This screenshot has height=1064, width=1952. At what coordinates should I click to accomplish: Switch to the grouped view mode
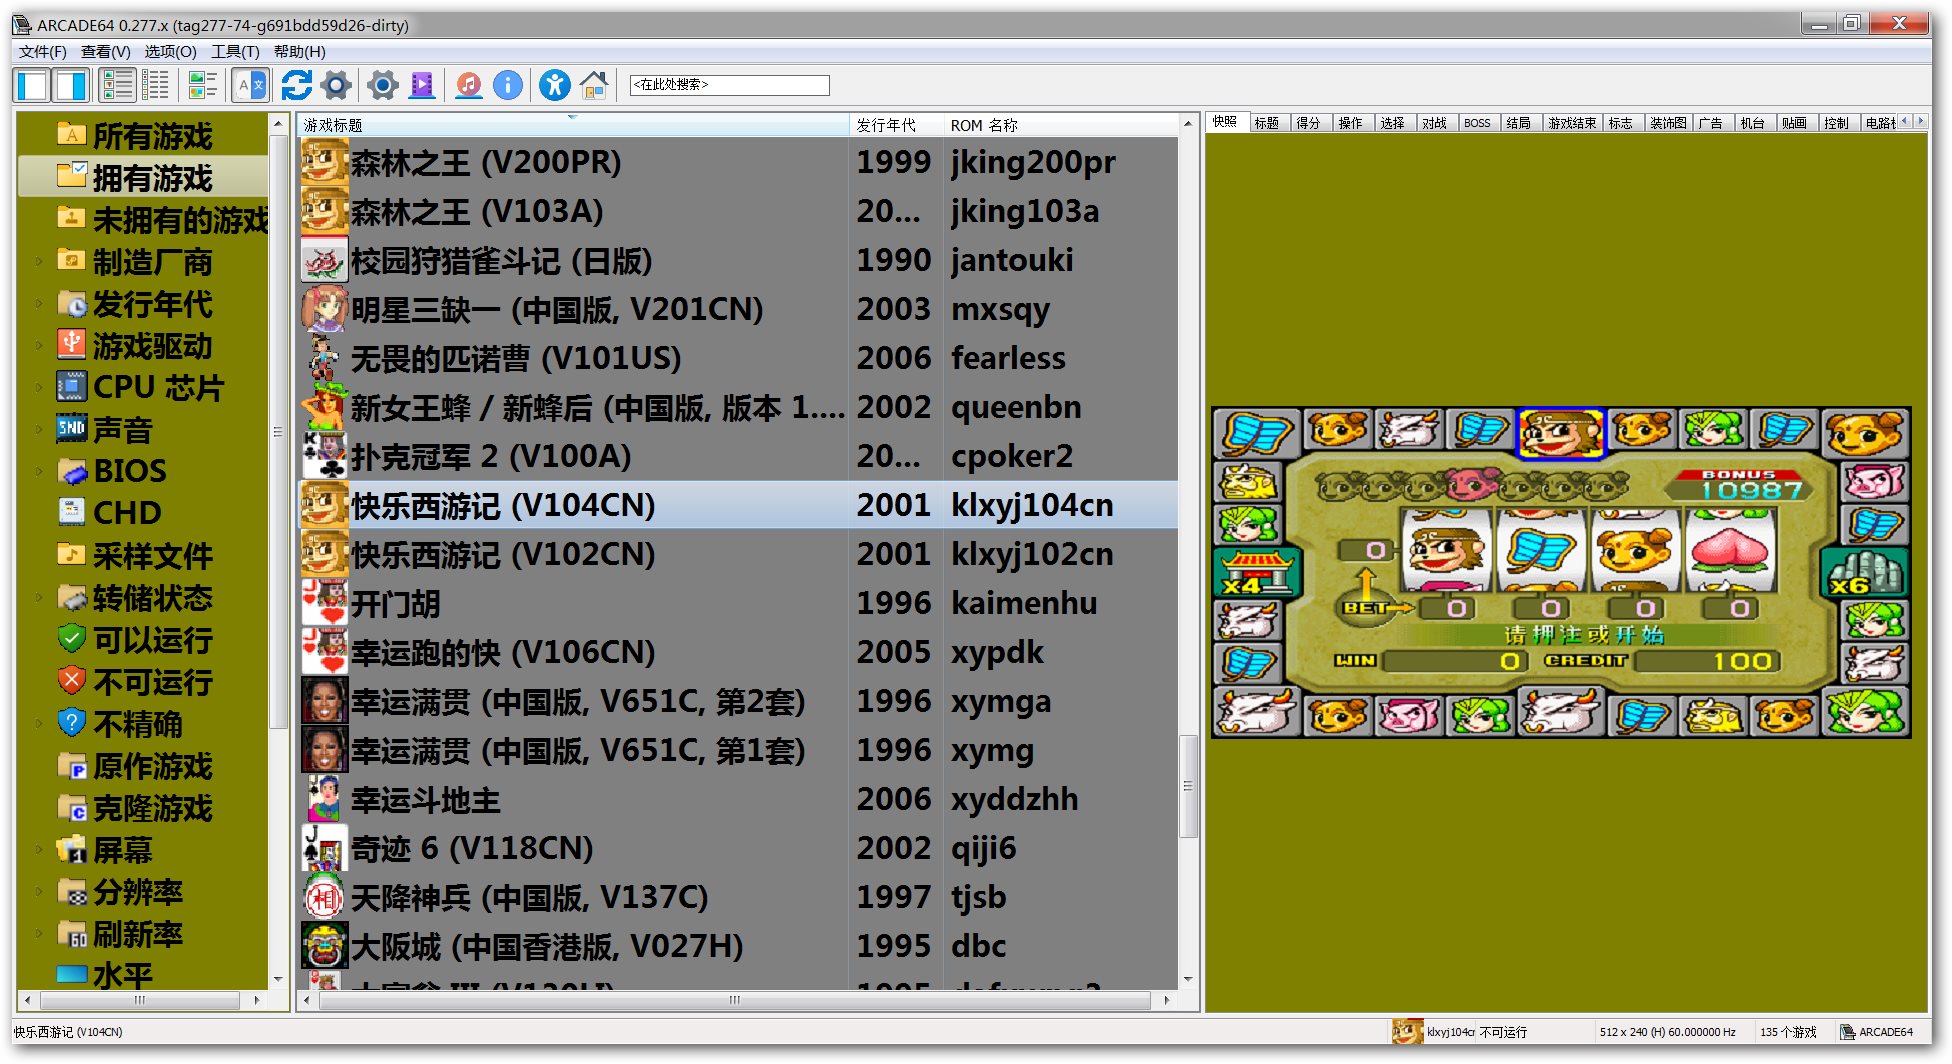[x=203, y=86]
